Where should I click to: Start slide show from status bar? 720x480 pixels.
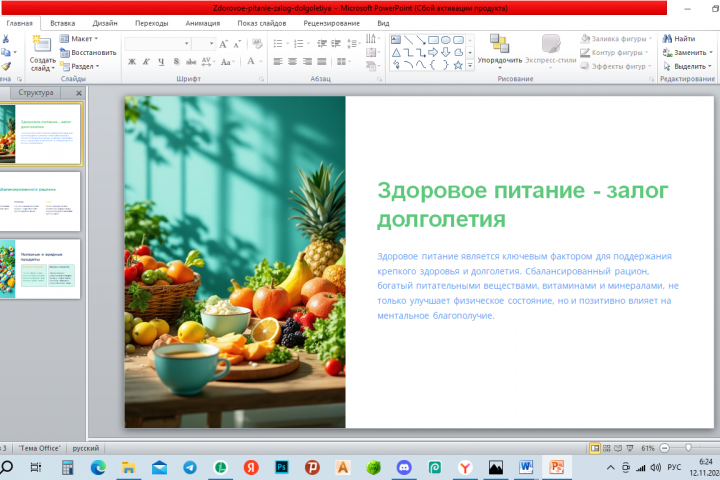[x=630, y=448]
